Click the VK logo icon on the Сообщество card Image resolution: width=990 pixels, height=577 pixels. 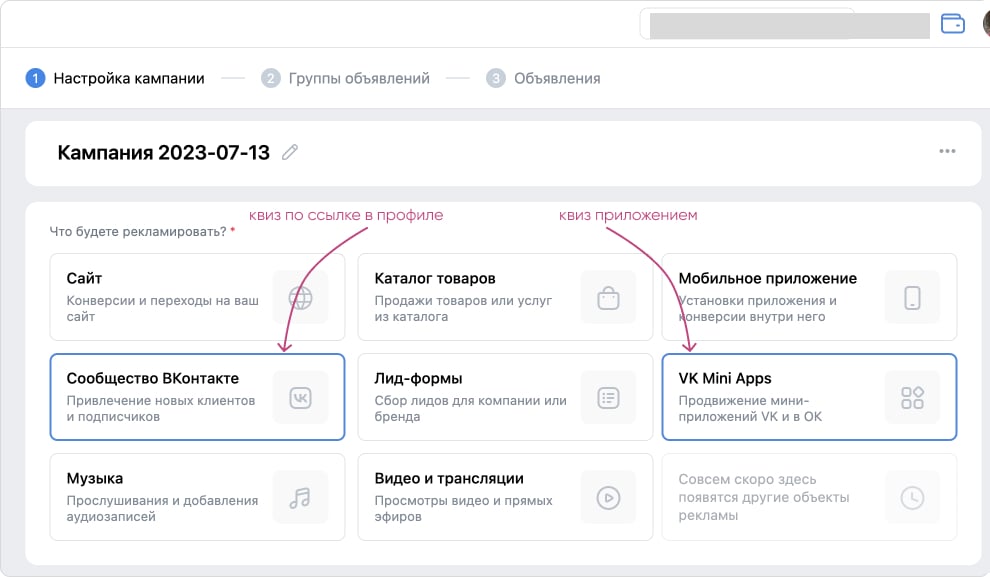click(300, 397)
